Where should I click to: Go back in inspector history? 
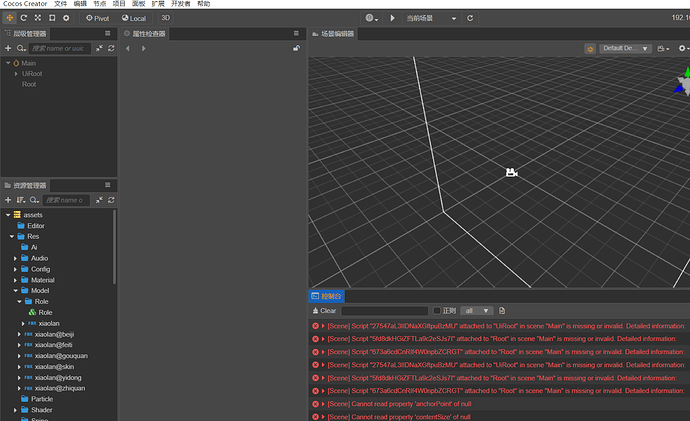(128, 48)
